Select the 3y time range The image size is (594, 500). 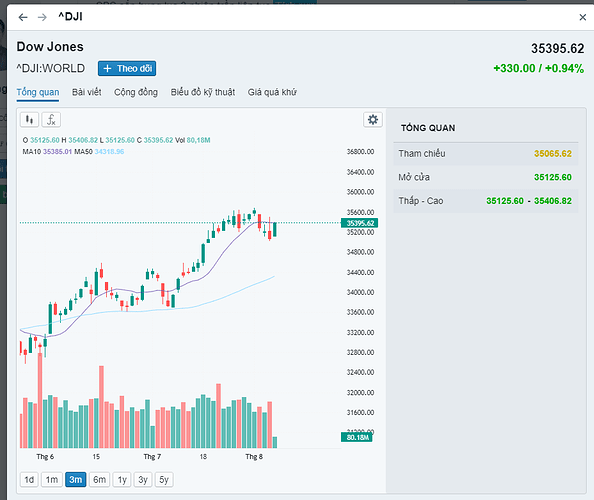click(143, 480)
